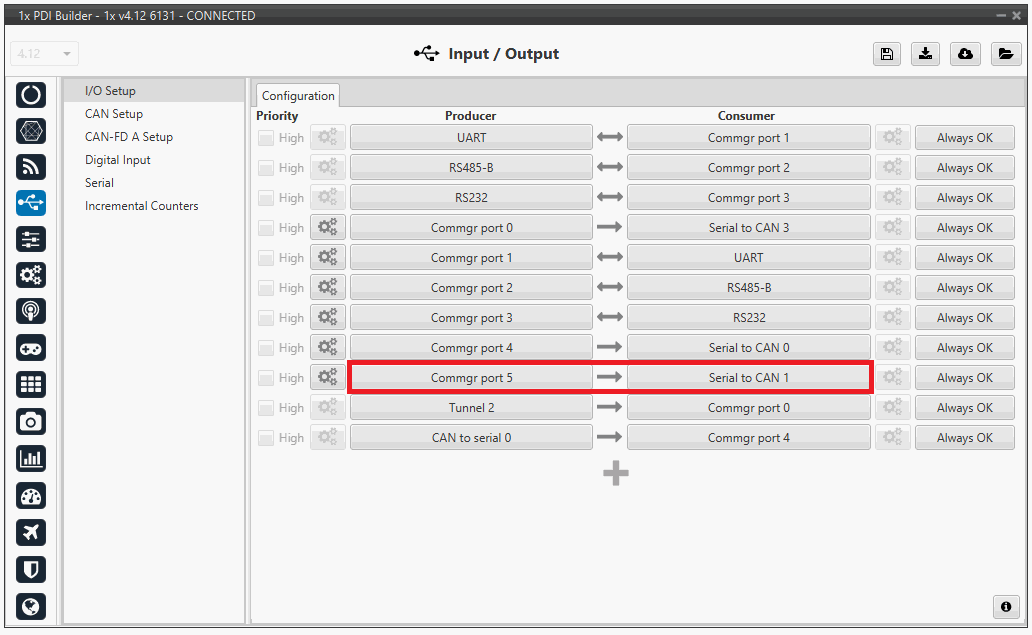Select CAN Setup in the left panel
This screenshot has width=1032, height=635.
click(x=114, y=114)
